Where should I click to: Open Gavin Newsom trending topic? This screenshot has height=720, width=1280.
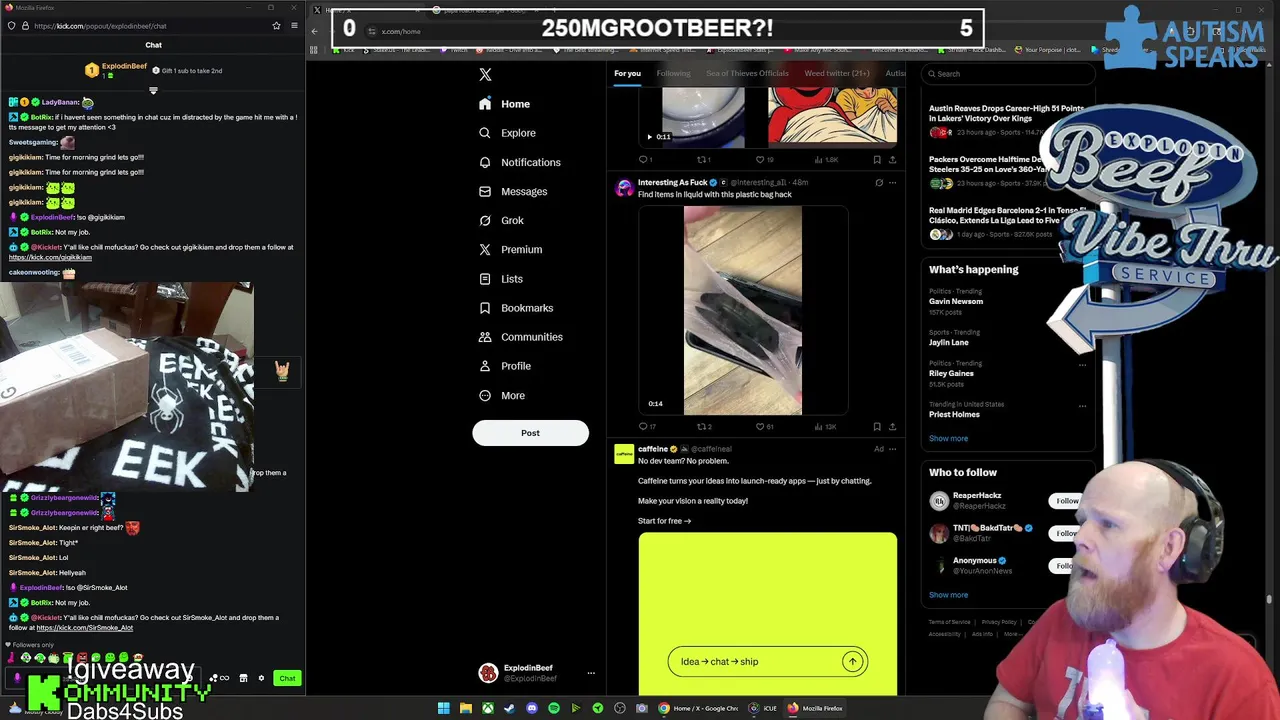tap(956, 301)
